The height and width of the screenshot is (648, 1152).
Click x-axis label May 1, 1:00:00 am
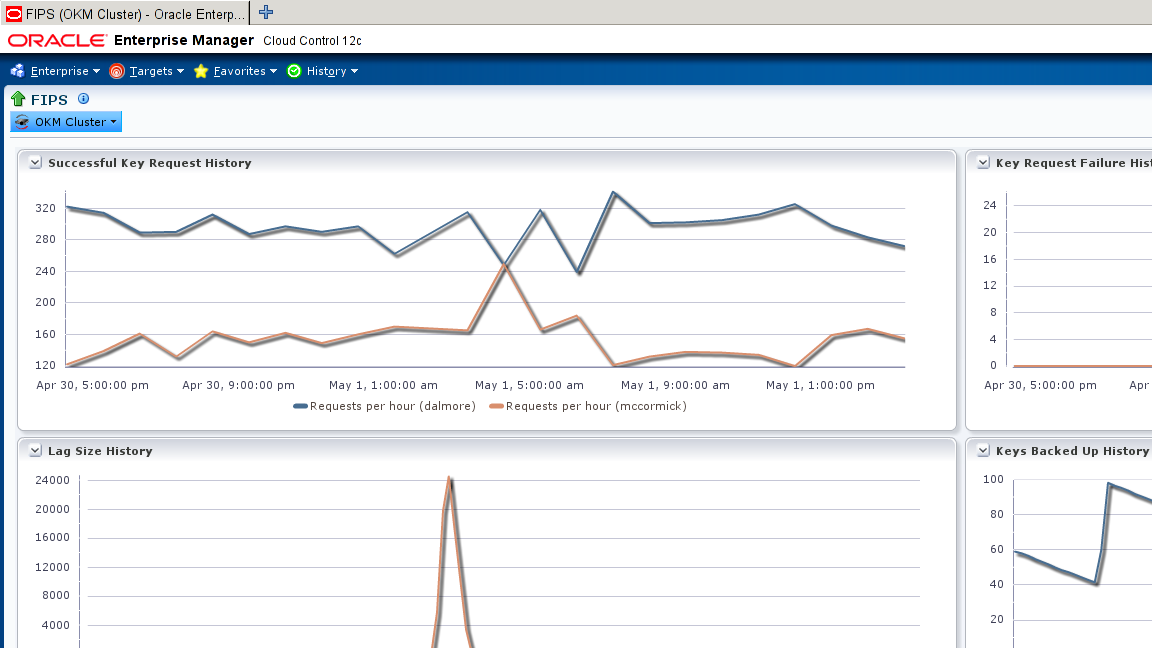[384, 385]
